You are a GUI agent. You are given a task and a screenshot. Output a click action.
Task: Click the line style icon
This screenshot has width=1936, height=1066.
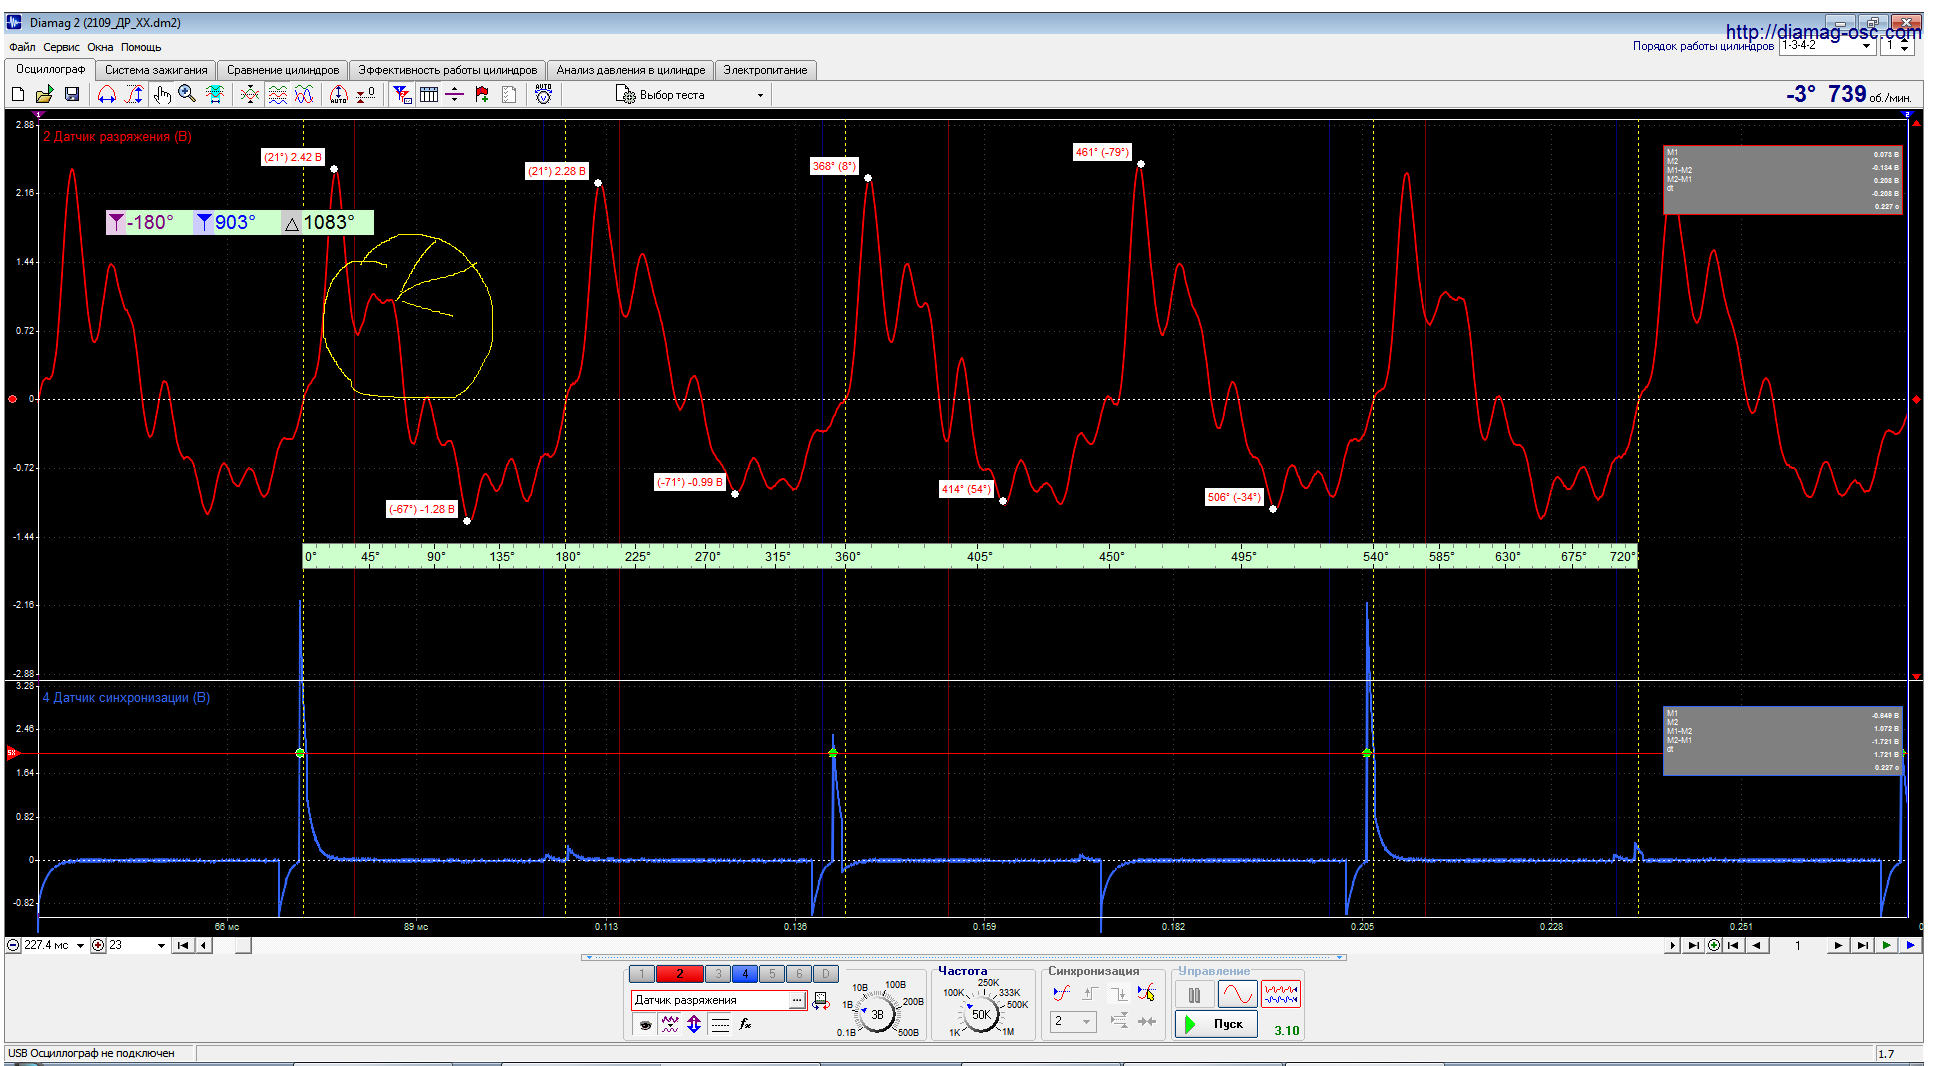tap(720, 1024)
